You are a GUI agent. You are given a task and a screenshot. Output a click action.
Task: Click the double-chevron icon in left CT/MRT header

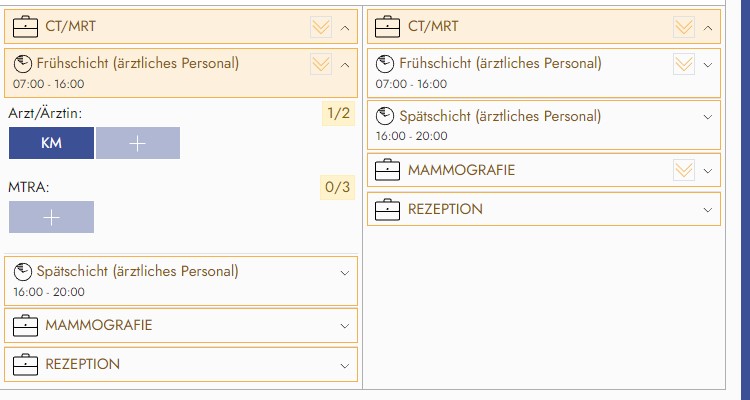321,27
